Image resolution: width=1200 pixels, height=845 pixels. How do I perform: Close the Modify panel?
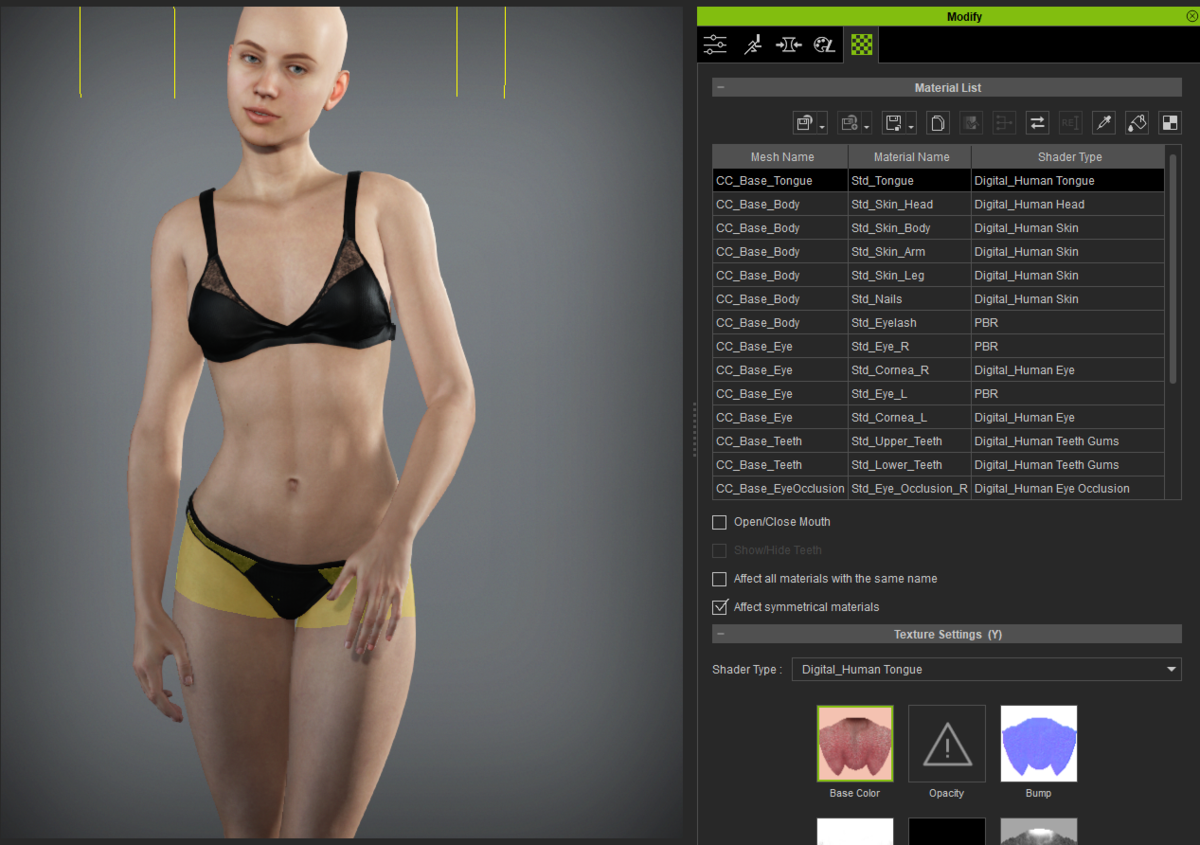(x=1190, y=16)
